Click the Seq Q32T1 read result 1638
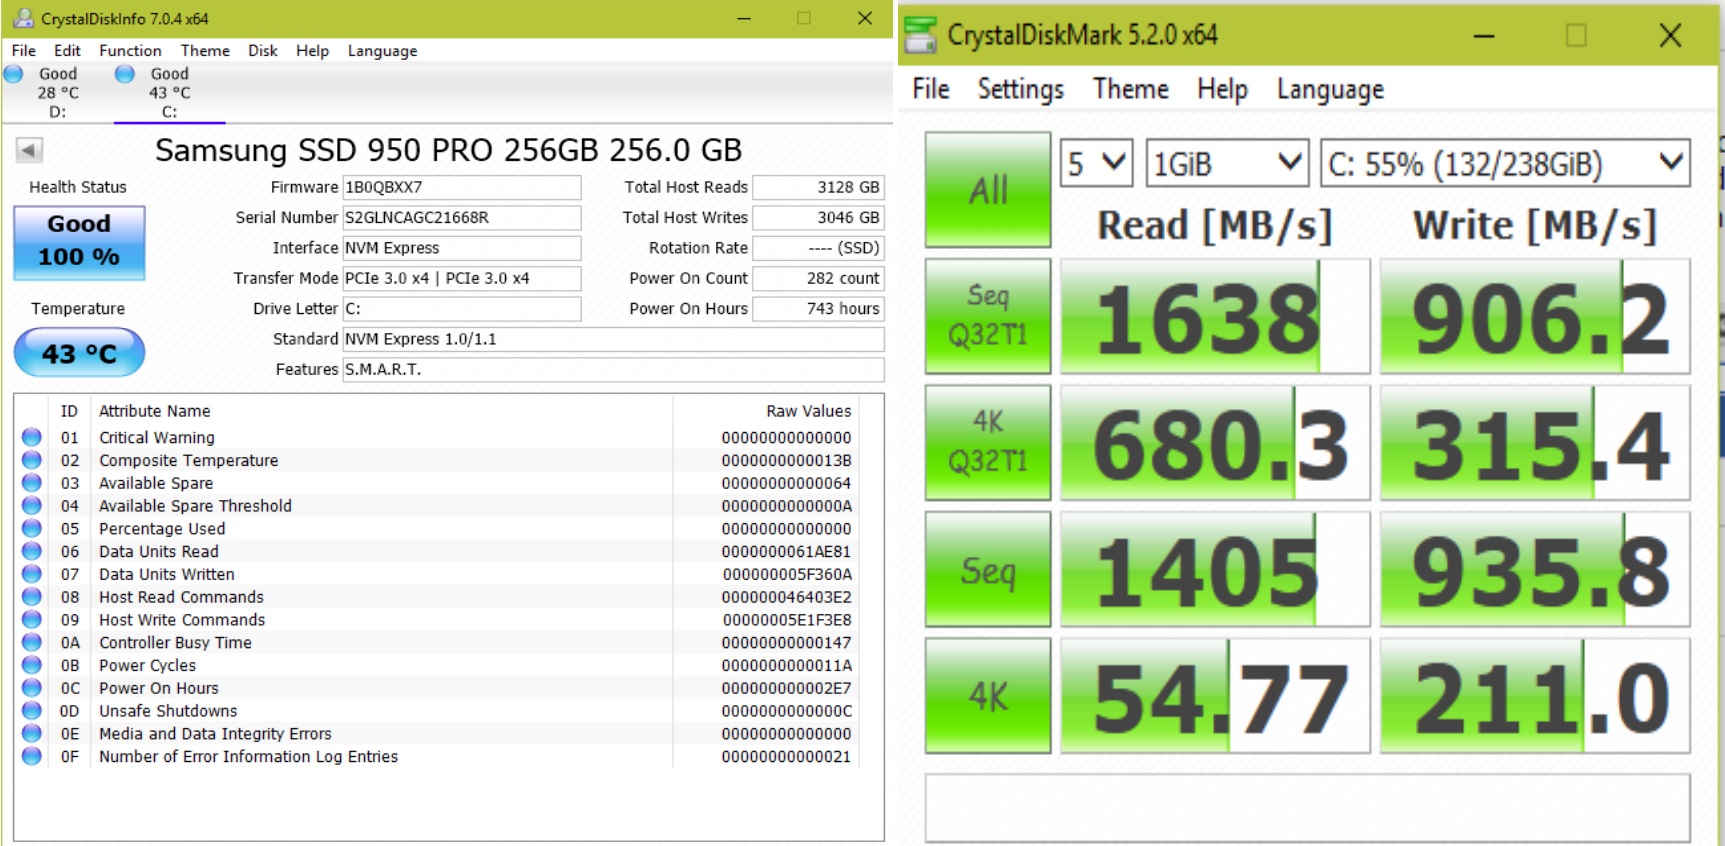This screenshot has height=846, width=1725. click(x=1215, y=316)
